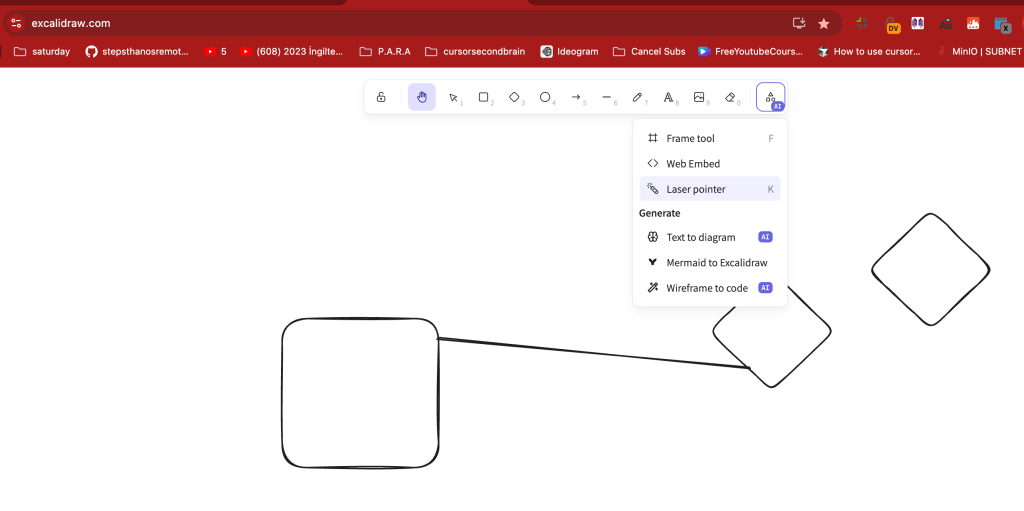Open the Cancel Subs bookmarks folder
The image size is (1024, 511).
649,52
